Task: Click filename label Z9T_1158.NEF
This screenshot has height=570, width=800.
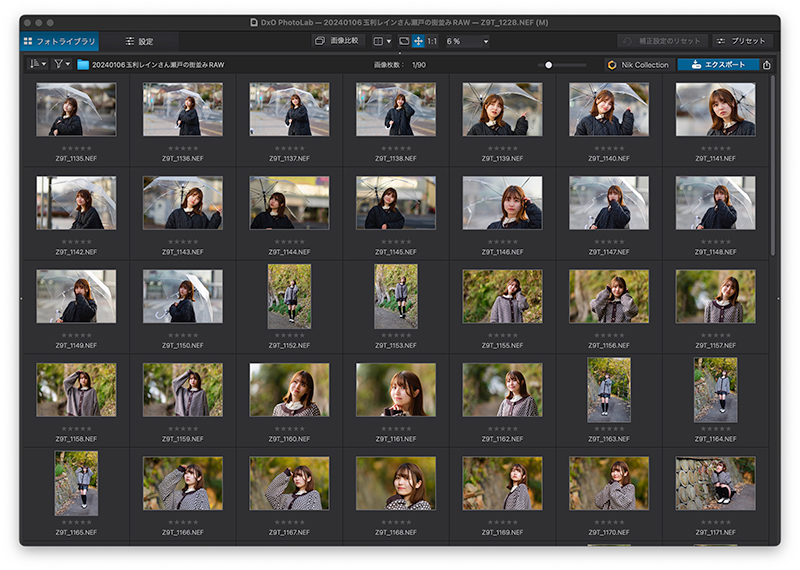Action: 76,439
